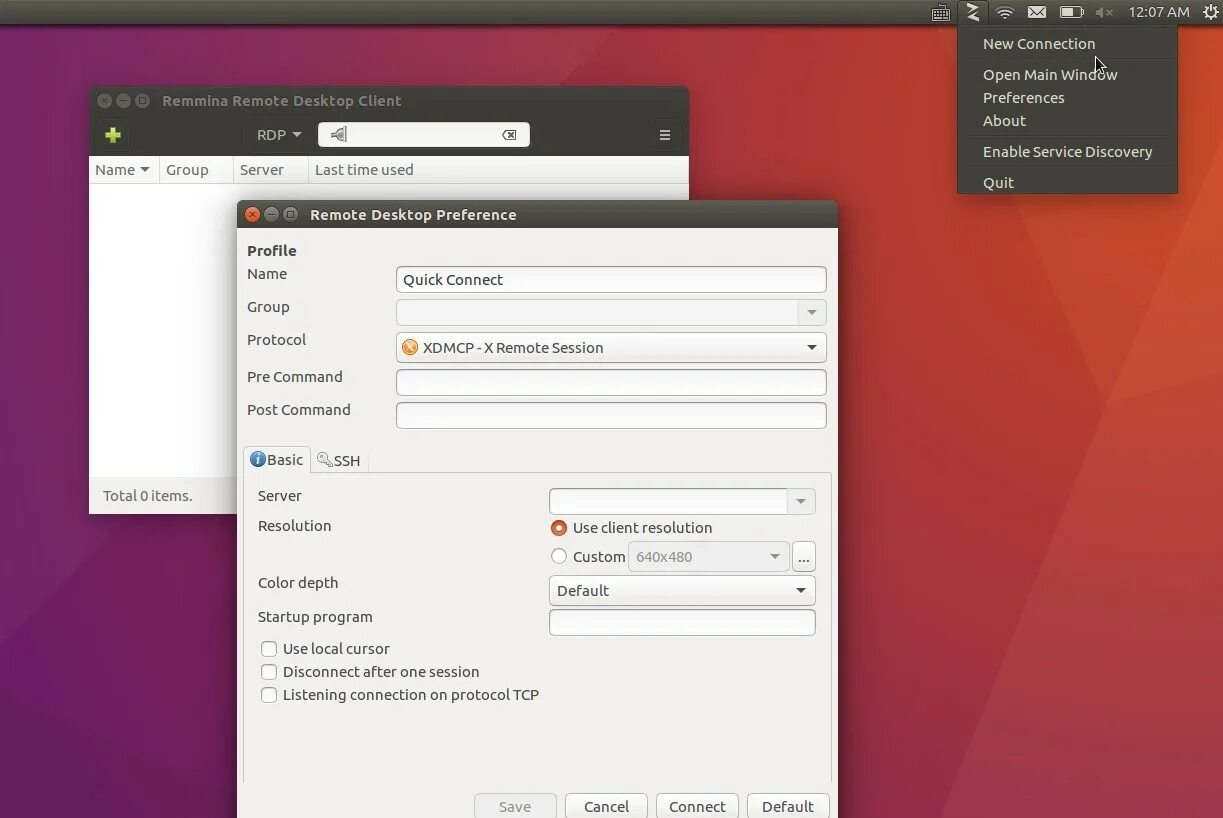This screenshot has width=1223, height=818.
Task: Click the Default button
Action: pyautogui.click(x=788, y=806)
